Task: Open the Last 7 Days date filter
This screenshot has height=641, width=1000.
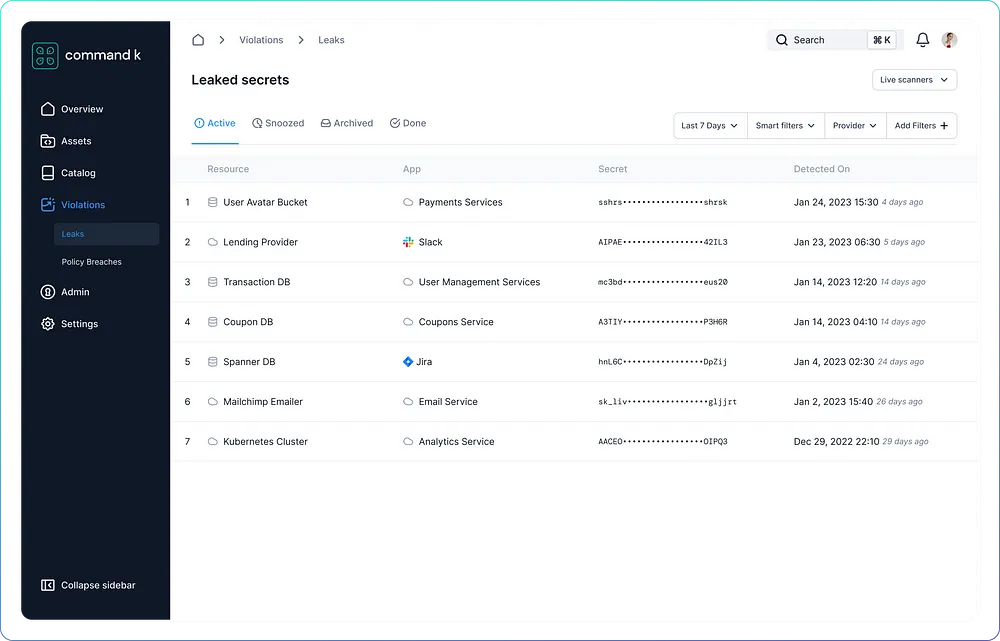Action: [x=710, y=126]
